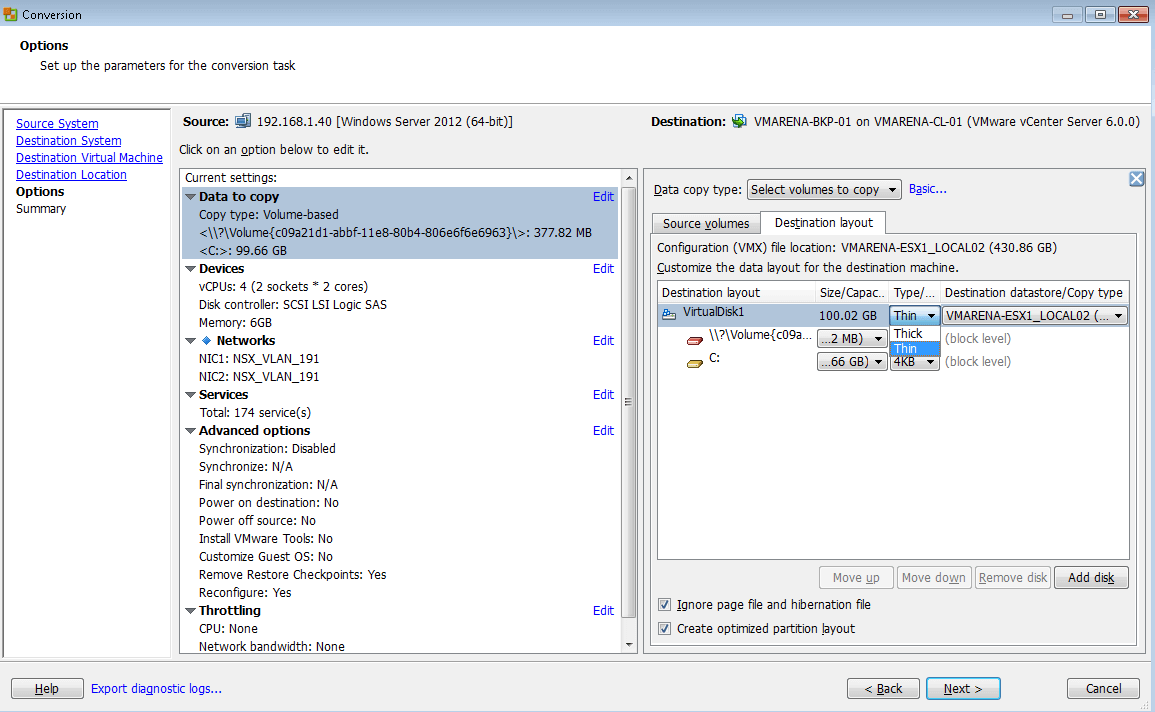The height and width of the screenshot is (712, 1155).
Task: Go back to the previous step
Action: (883, 688)
